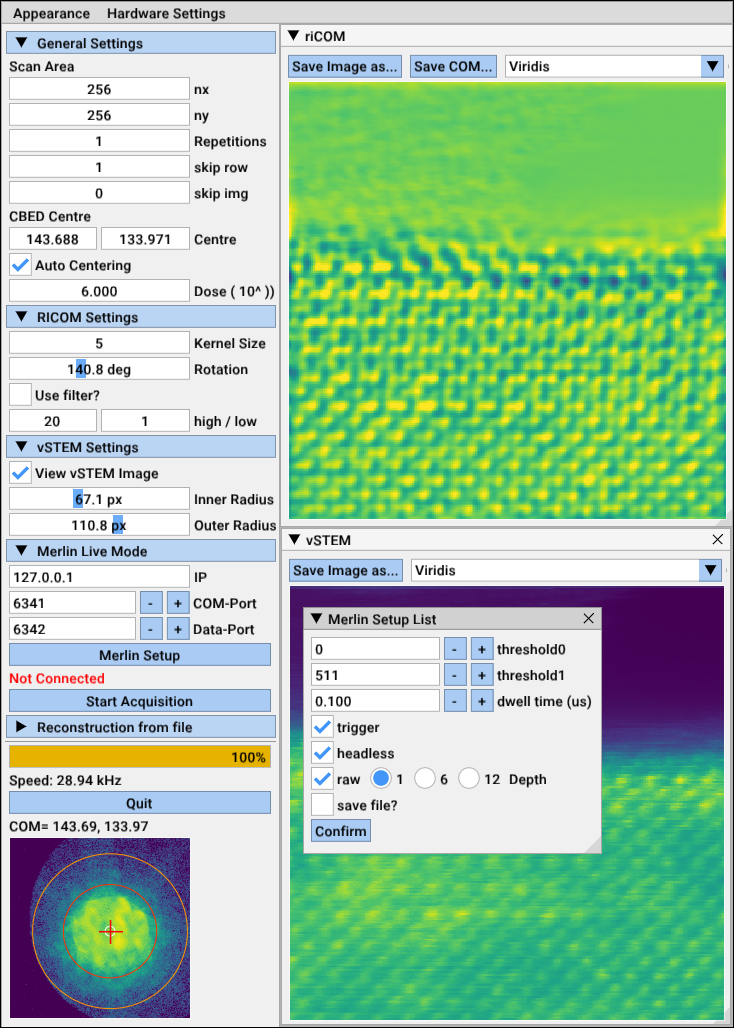Image resolution: width=734 pixels, height=1028 pixels.
Task: Collapse the vSTEM window triangle
Action: [x=293, y=540]
